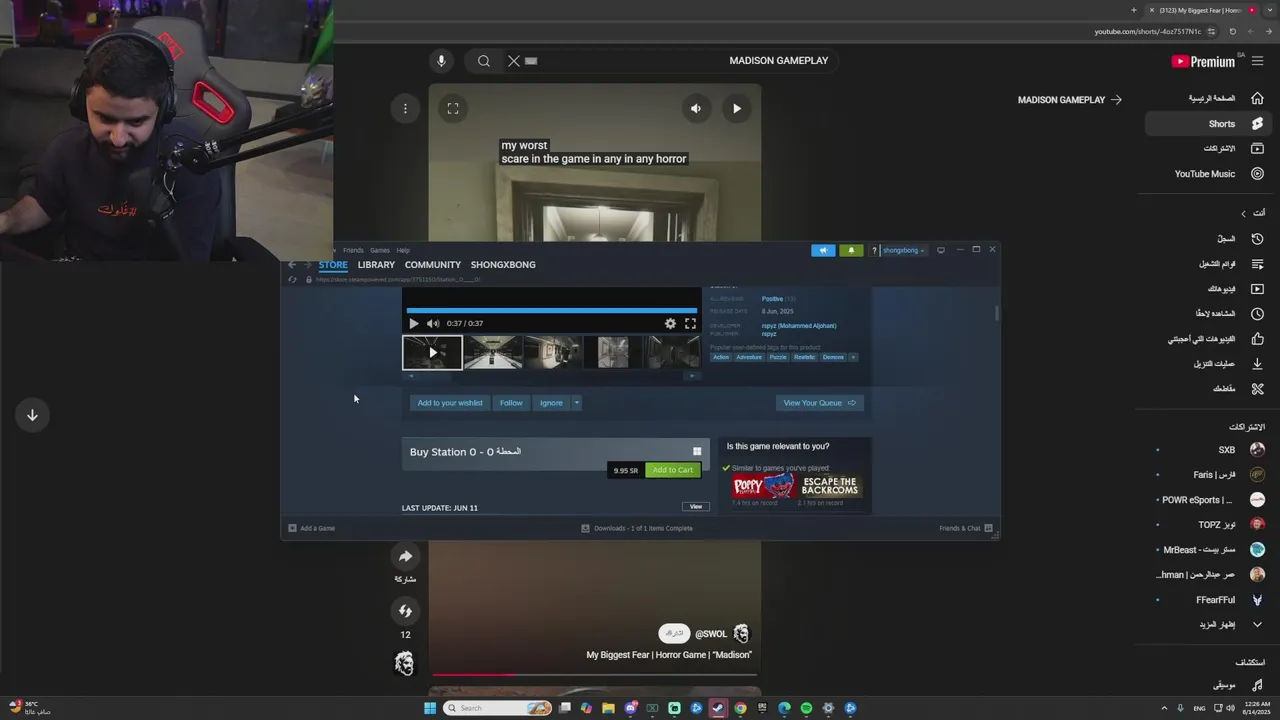Screen dimensions: 1280x720
Task: Toggle fullscreen on the YouTube Short
Action: click(x=453, y=108)
